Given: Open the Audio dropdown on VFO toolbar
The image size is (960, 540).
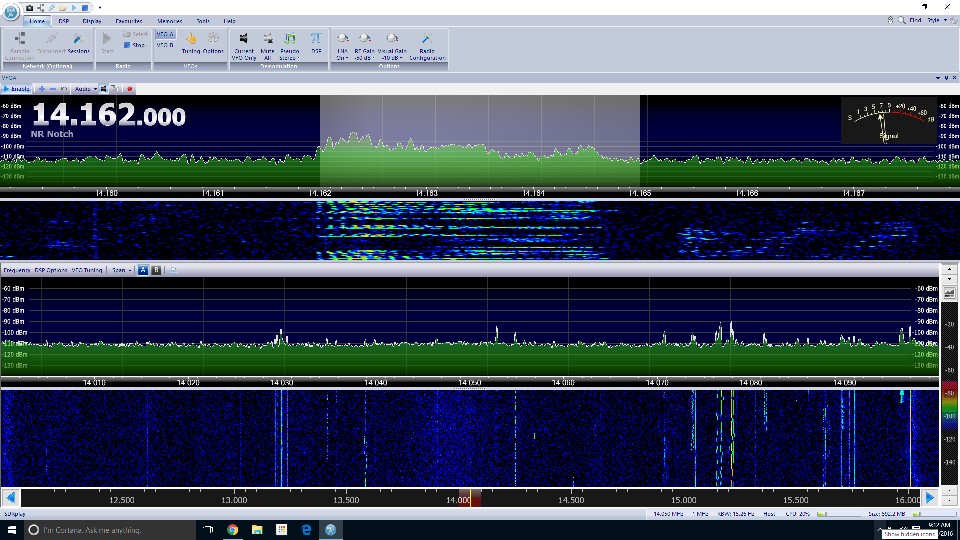Looking at the screenshot, I should [86, 89].
